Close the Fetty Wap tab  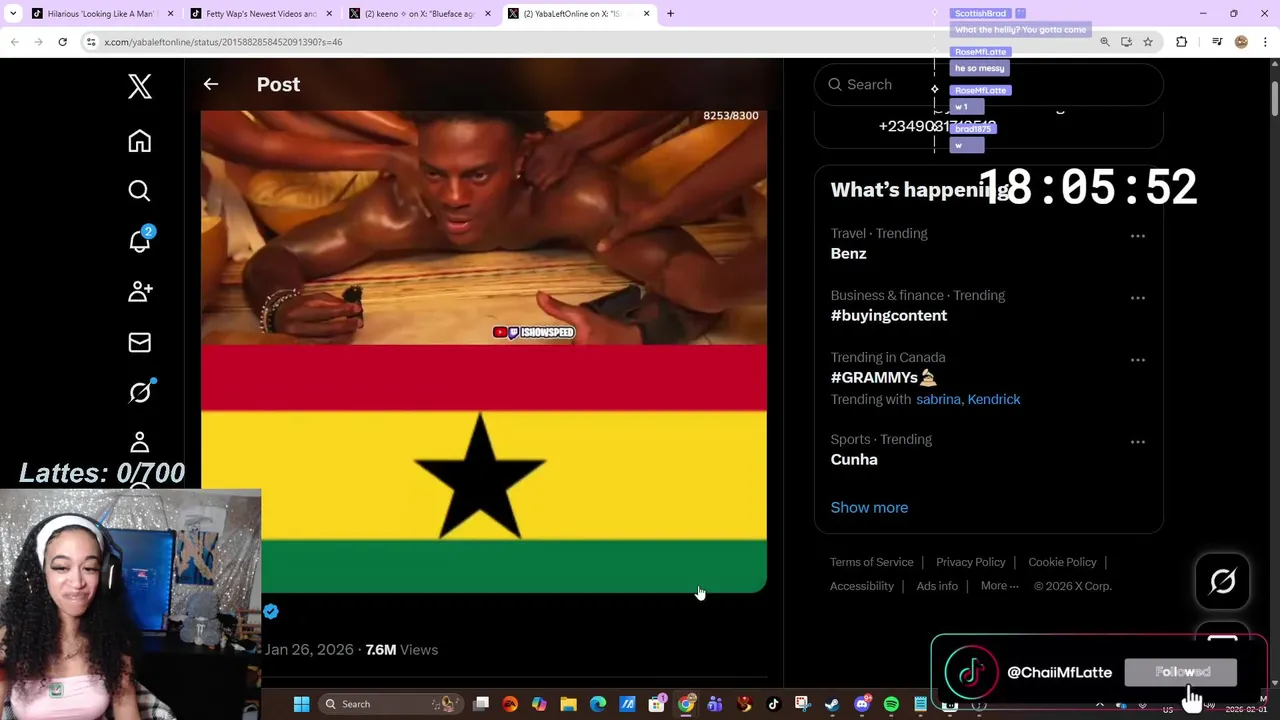pyautogui.click(x=329, y=14)
